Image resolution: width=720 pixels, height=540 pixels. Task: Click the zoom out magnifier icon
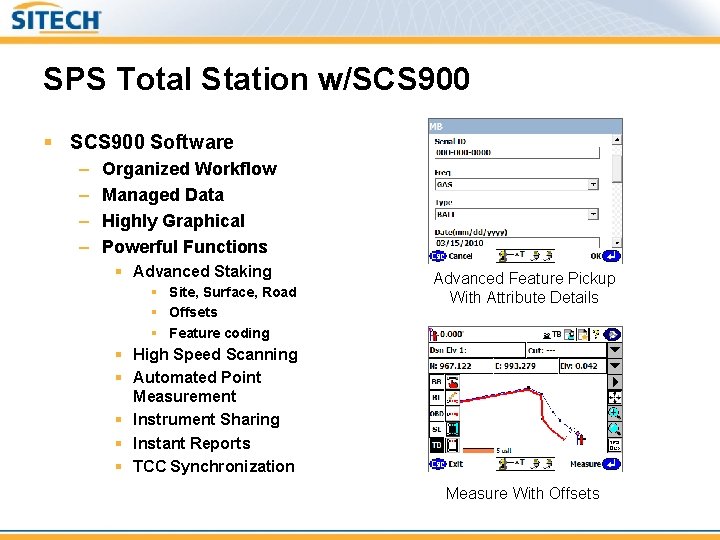pos(614,429)
